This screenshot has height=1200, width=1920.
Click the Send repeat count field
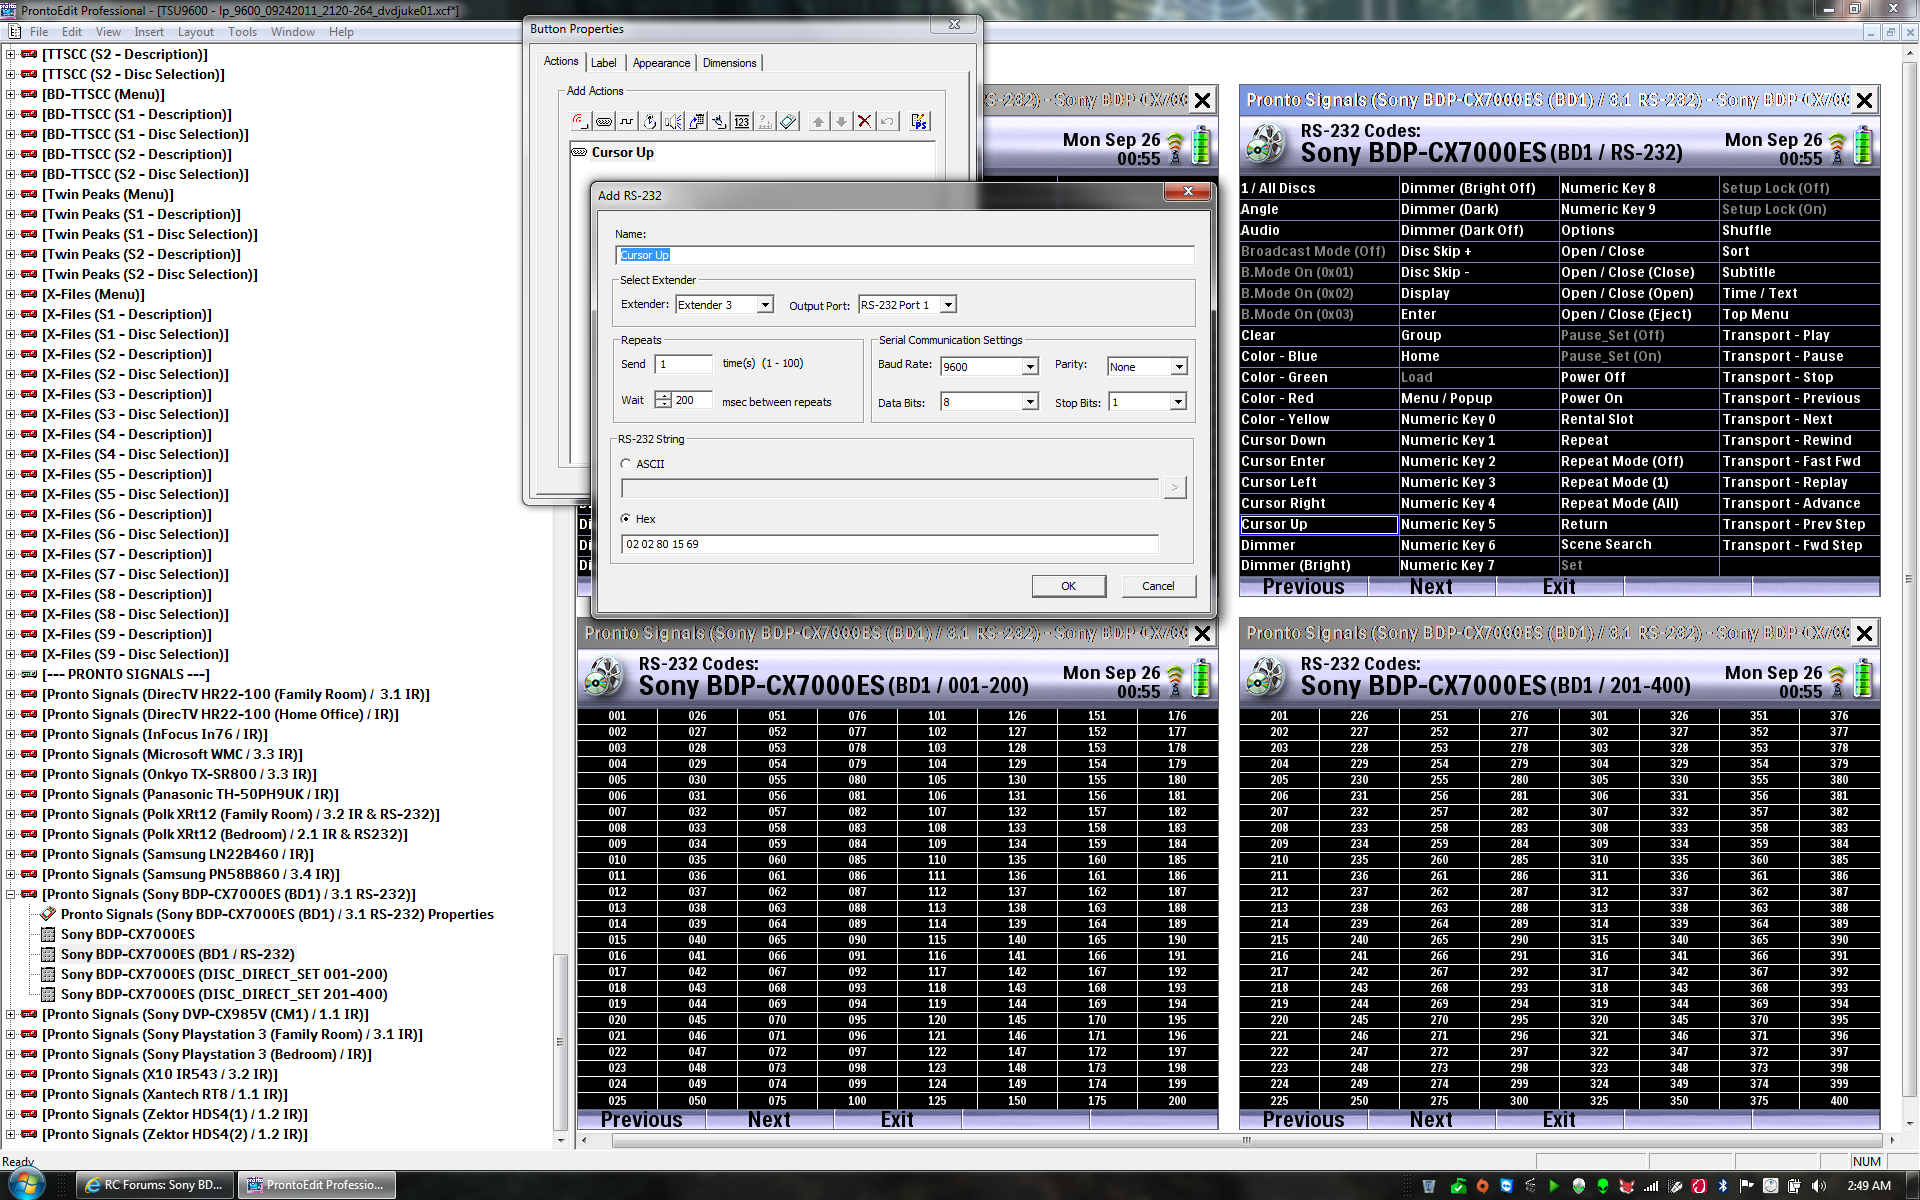pyautogui.click(x=685, y=364)
